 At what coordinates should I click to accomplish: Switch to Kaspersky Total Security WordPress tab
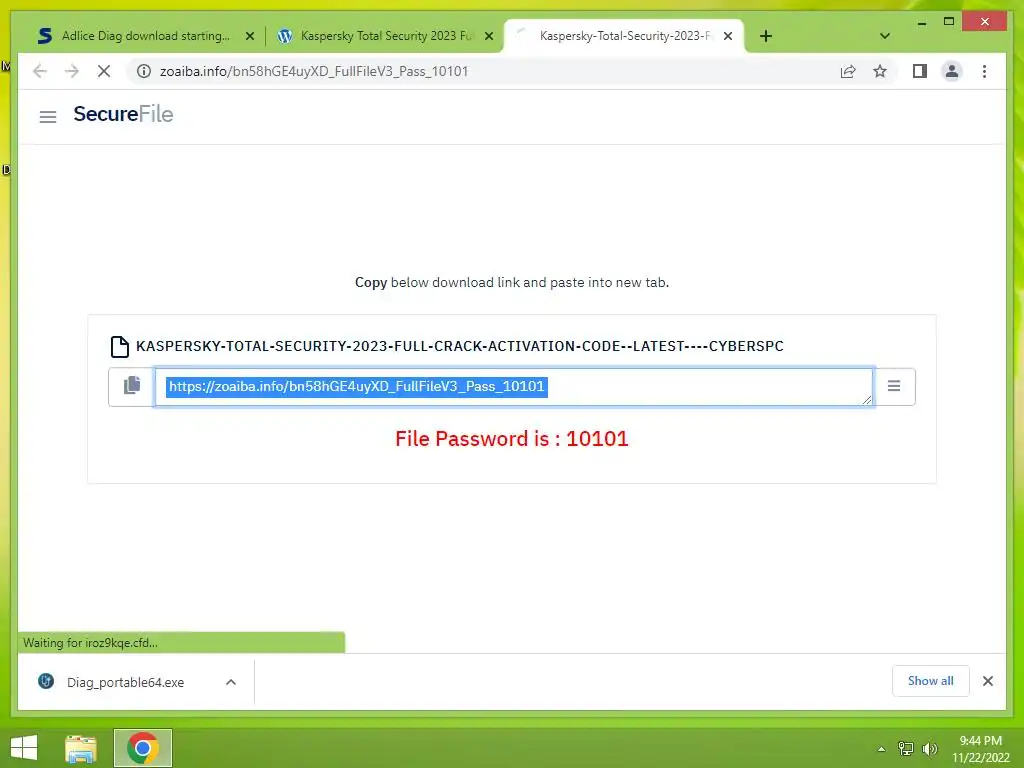[385, 36]
